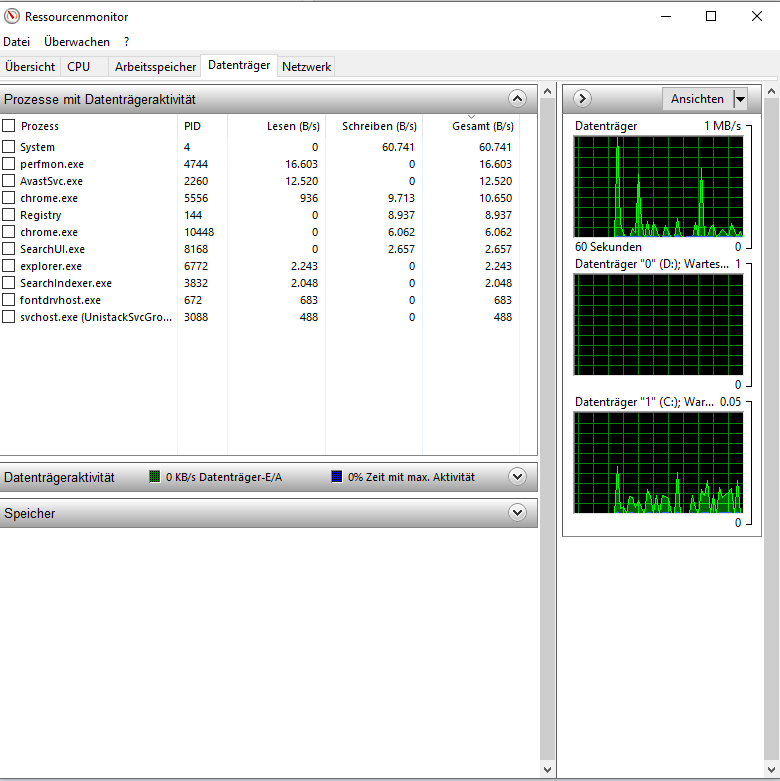Check the AvastSvc.exe checkbox

click(x=8, y=180)
